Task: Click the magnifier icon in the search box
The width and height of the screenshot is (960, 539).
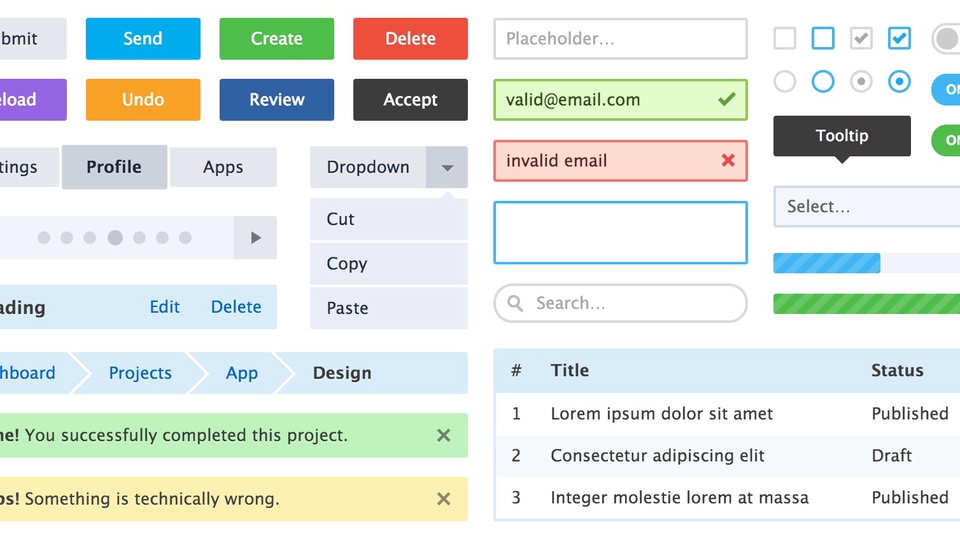Action: click(x=515, y=303)
